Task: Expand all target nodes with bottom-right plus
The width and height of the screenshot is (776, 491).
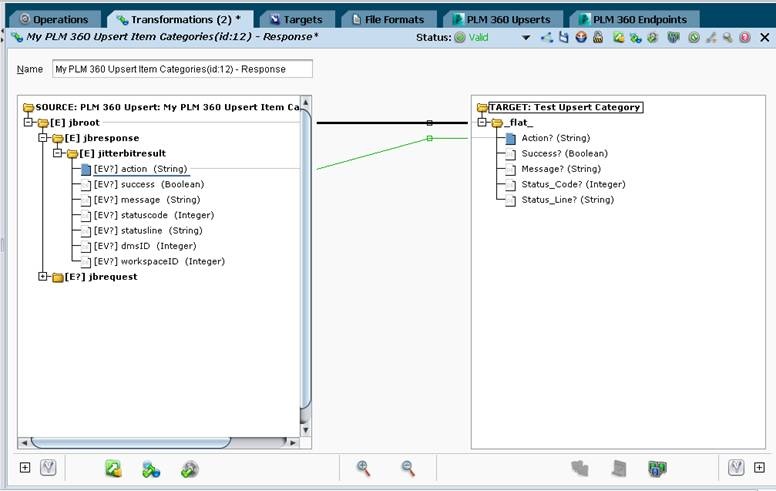Action: click(759, 467)
